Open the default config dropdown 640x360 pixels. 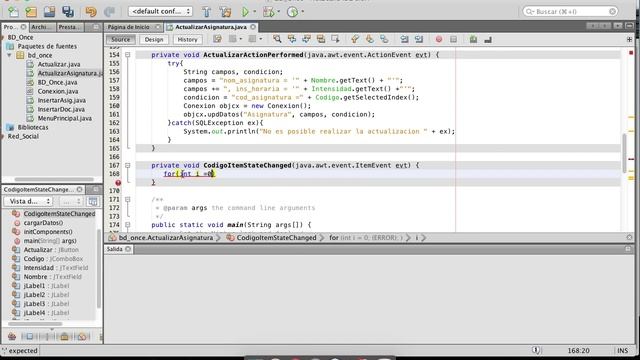pyautogui.click(x=160, y=11)
